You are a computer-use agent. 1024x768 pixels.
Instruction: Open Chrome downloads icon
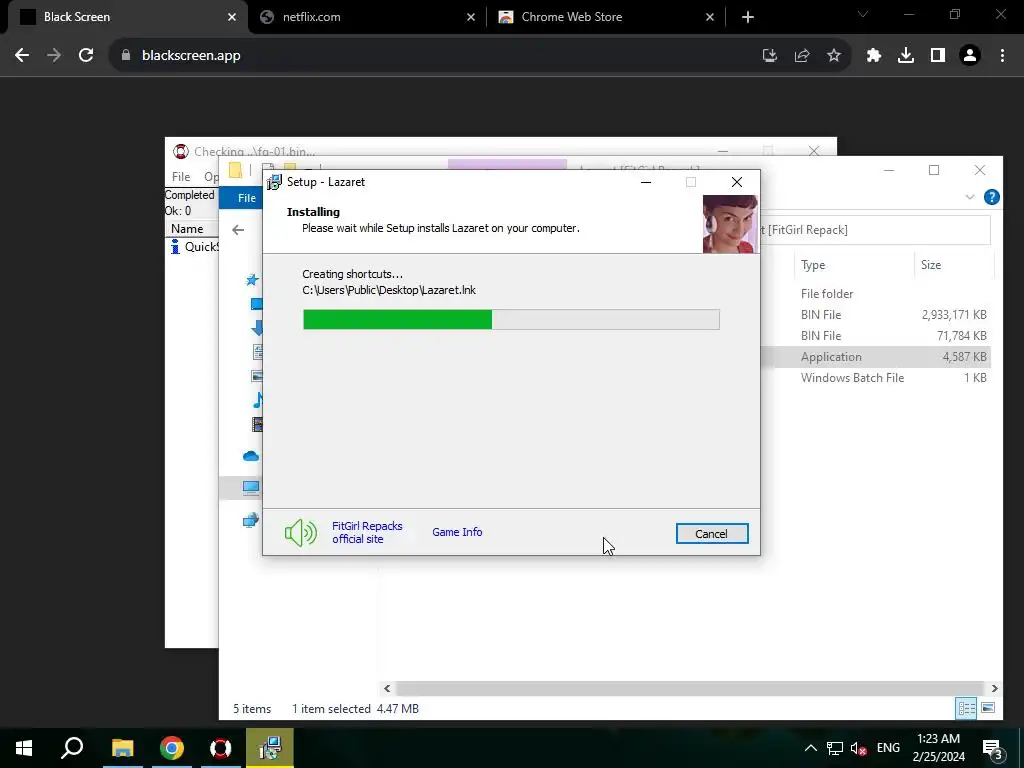click(x=906, y=56)
